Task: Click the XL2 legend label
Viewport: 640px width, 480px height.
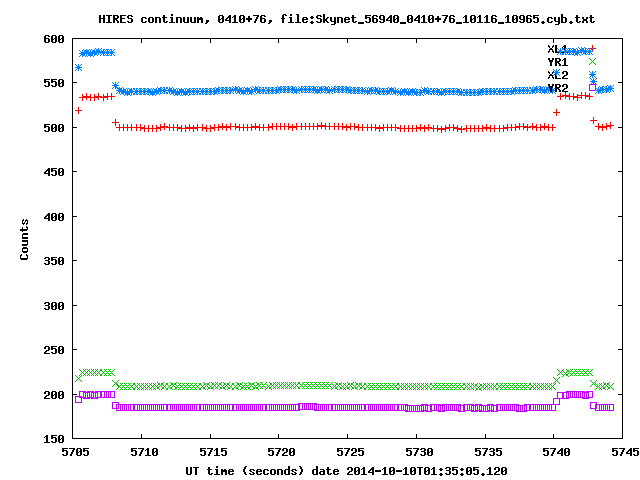Action: [x=558, y=75]
